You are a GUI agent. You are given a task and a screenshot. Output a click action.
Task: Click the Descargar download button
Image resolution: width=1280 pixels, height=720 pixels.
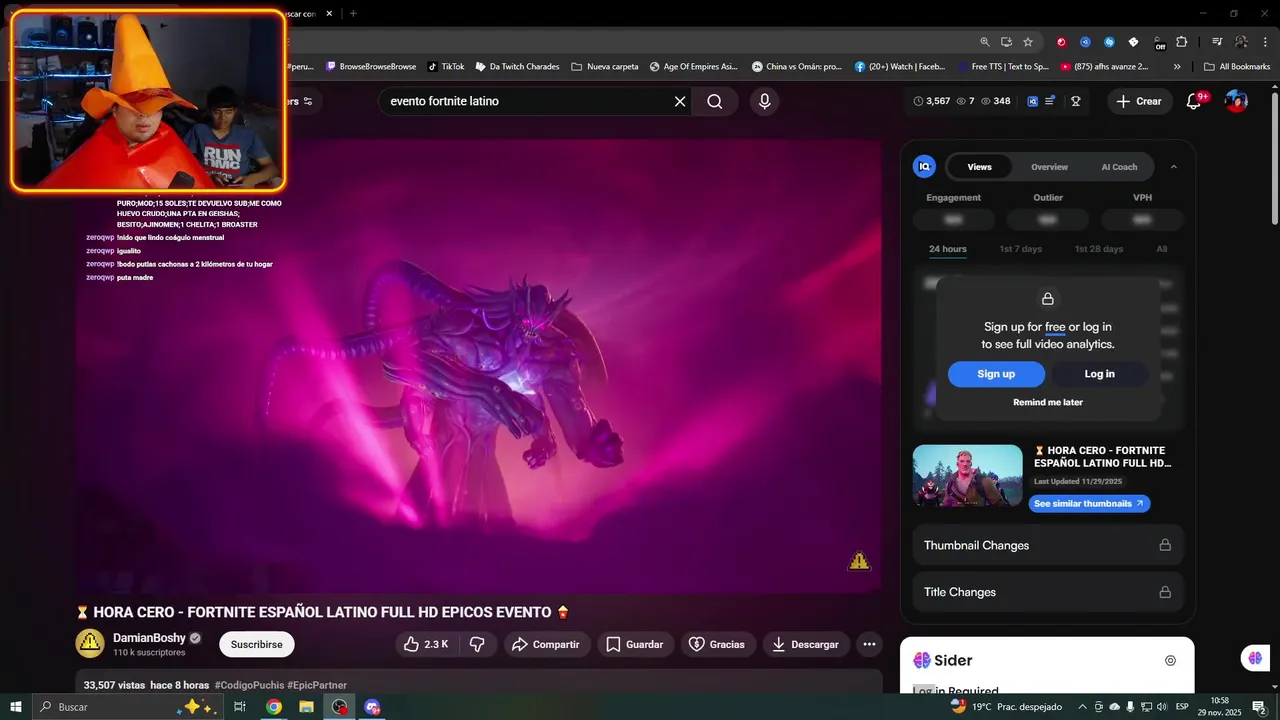(x=806, y=644)
